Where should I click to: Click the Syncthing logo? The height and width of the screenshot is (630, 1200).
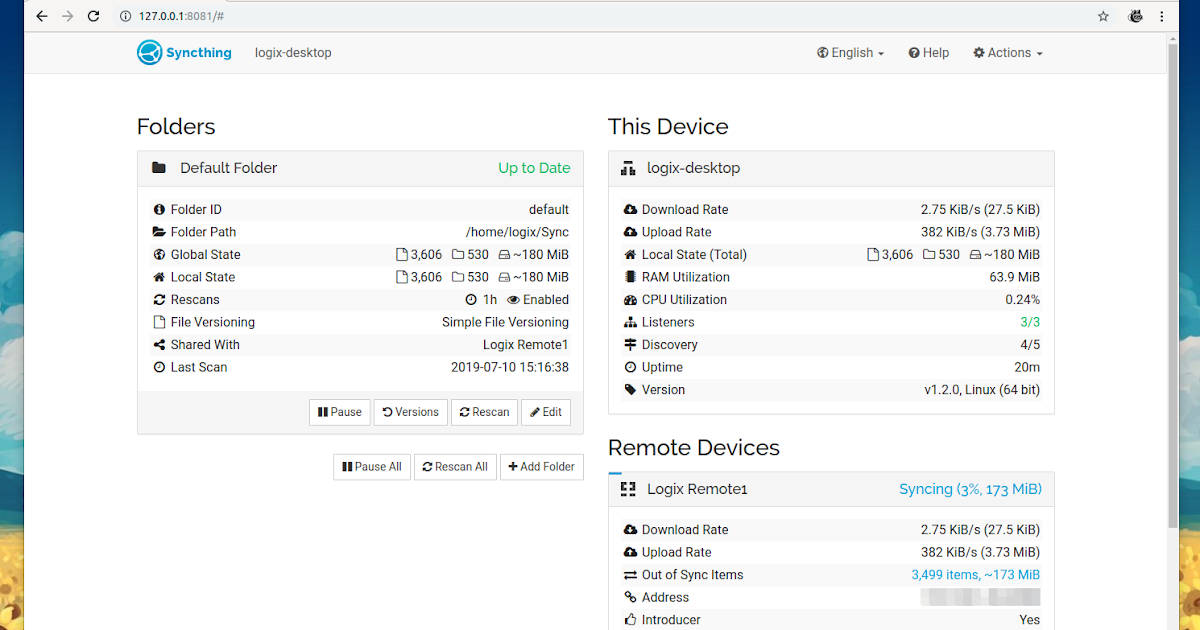coord(185,52)
